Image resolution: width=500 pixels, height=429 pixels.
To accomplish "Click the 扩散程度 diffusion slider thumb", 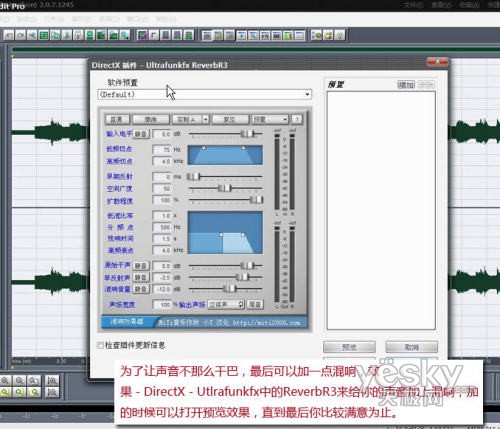I will (x=256, y=199).
